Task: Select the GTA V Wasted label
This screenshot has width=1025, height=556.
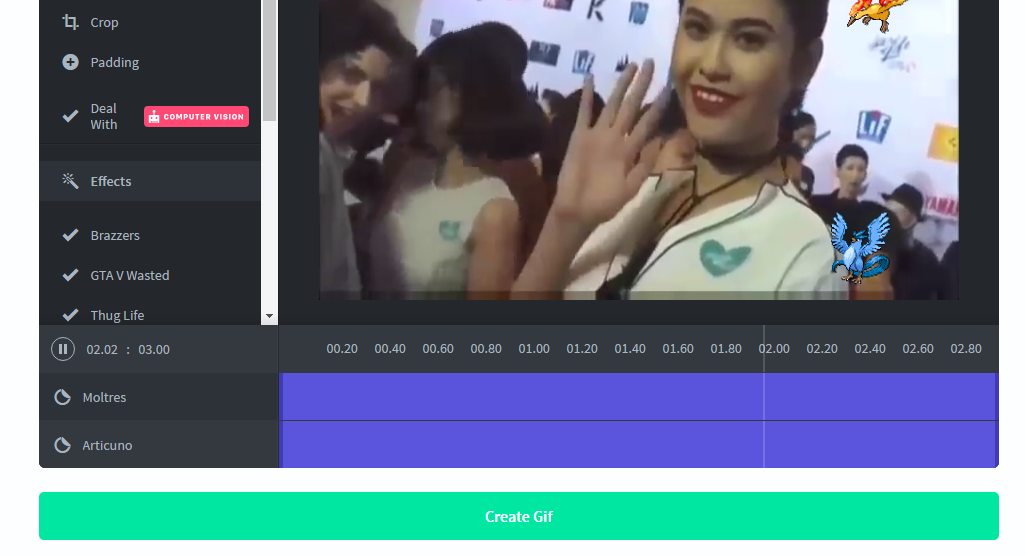Action: [129, 275]
